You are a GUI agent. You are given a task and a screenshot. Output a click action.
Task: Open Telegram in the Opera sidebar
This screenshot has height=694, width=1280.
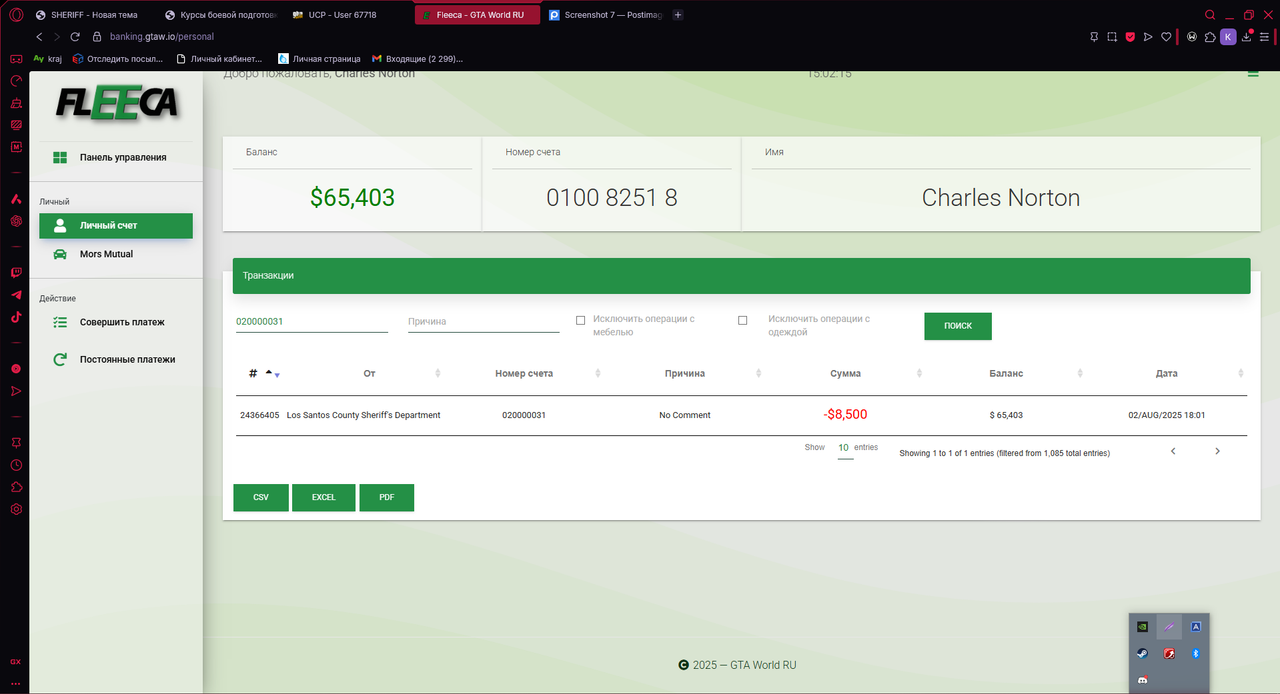(16, 295)
